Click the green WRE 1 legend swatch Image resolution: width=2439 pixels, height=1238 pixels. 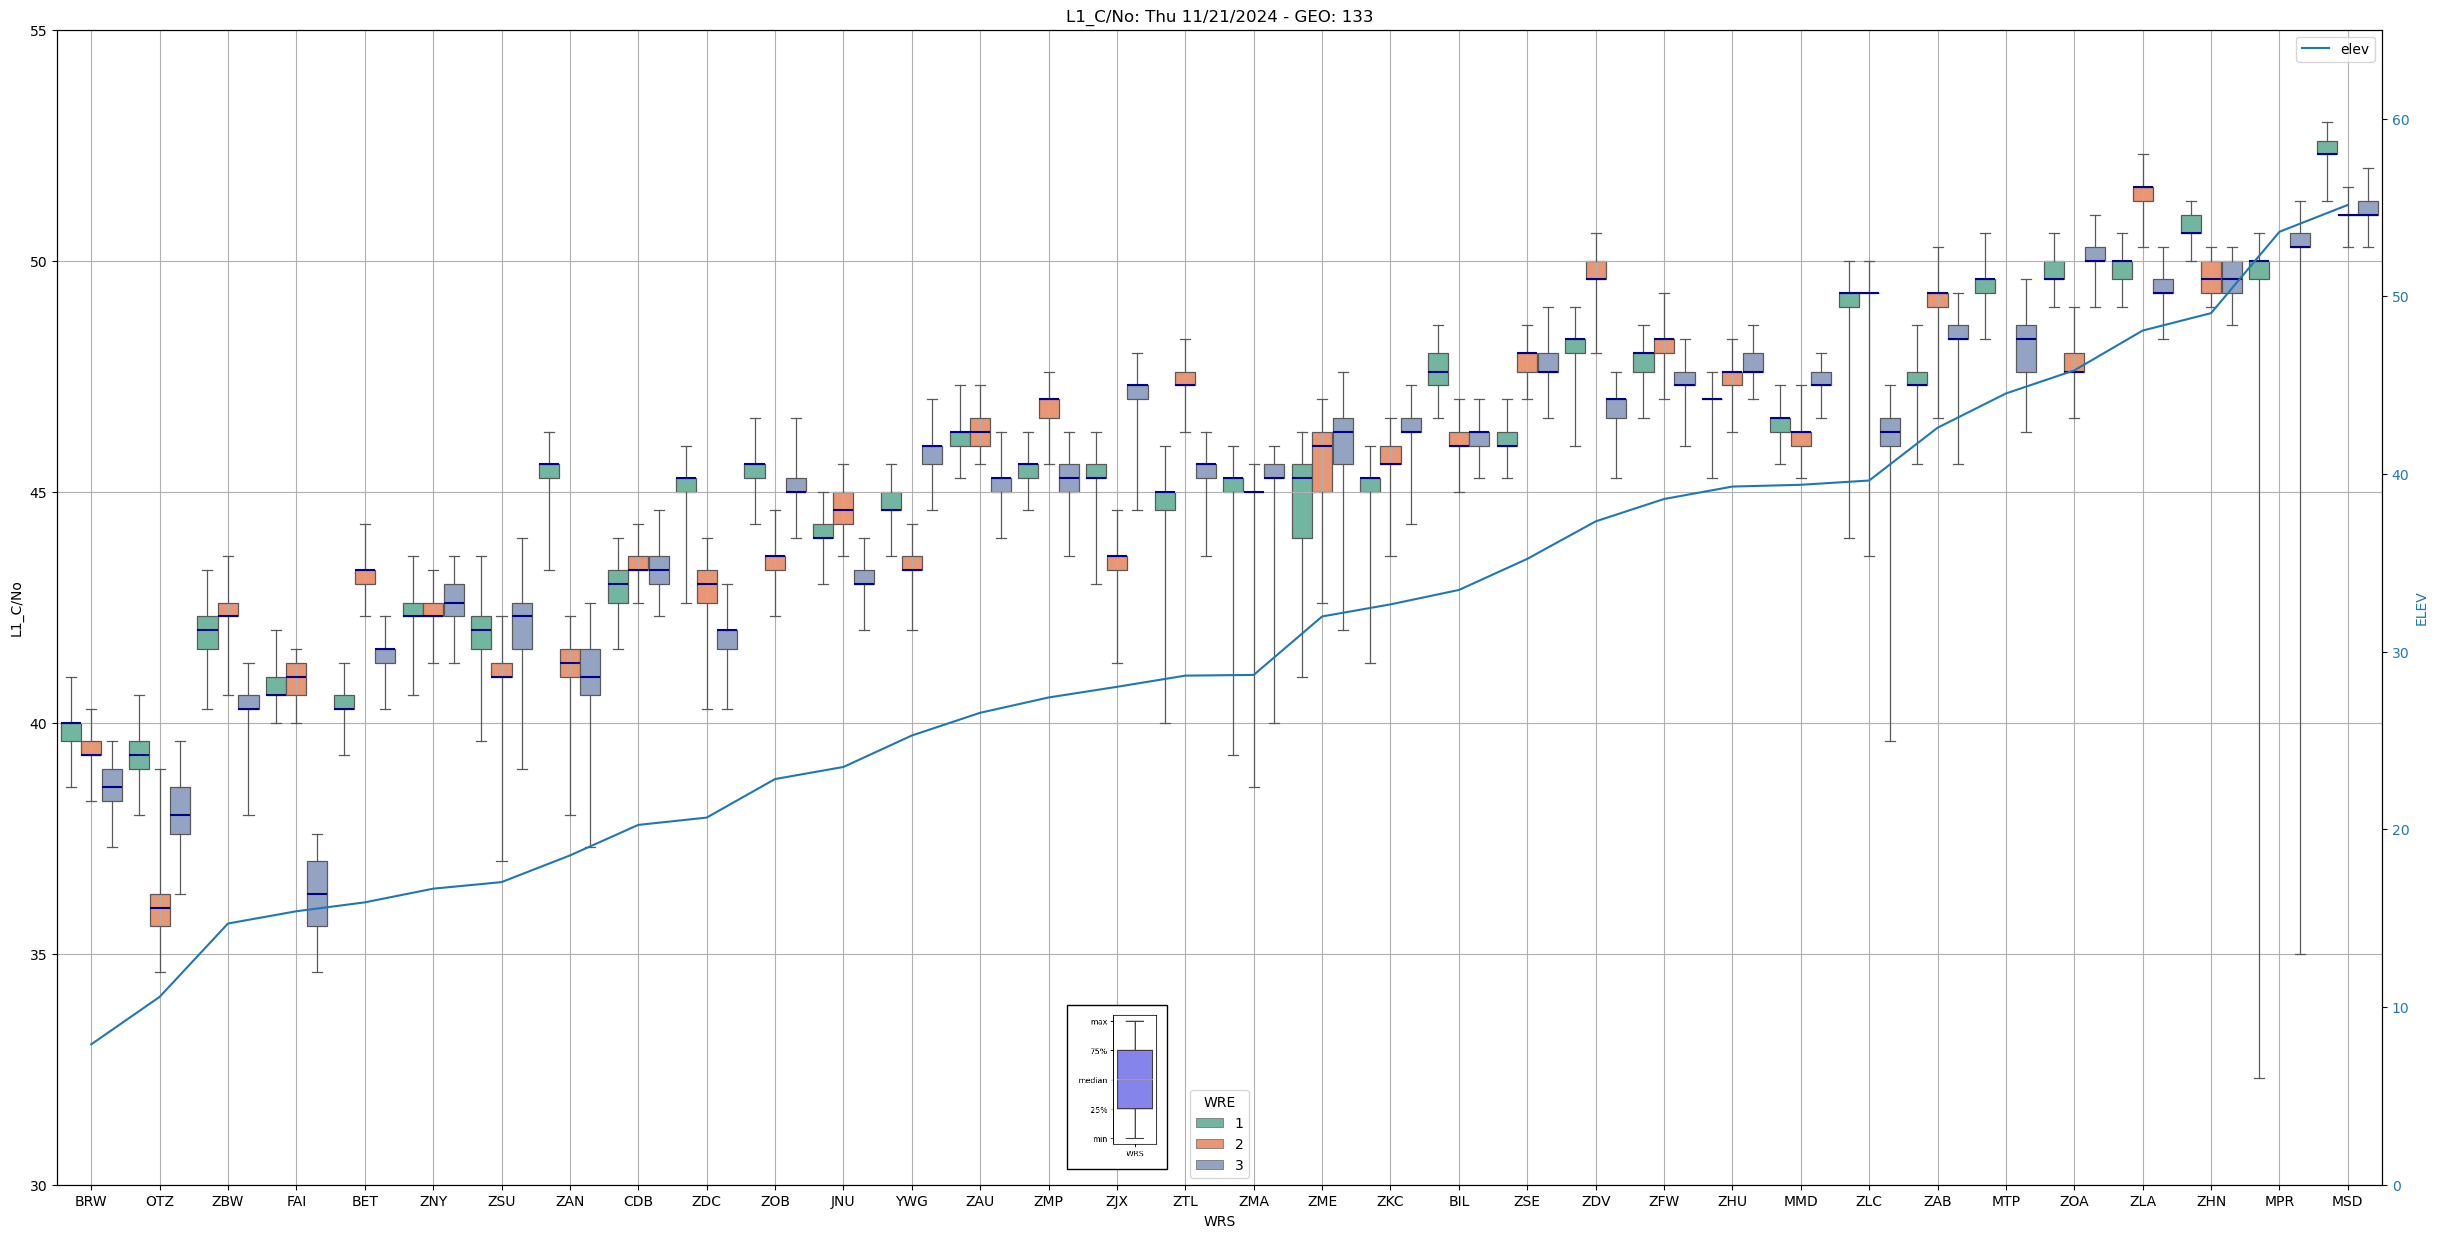(x=1209, y=1123)
